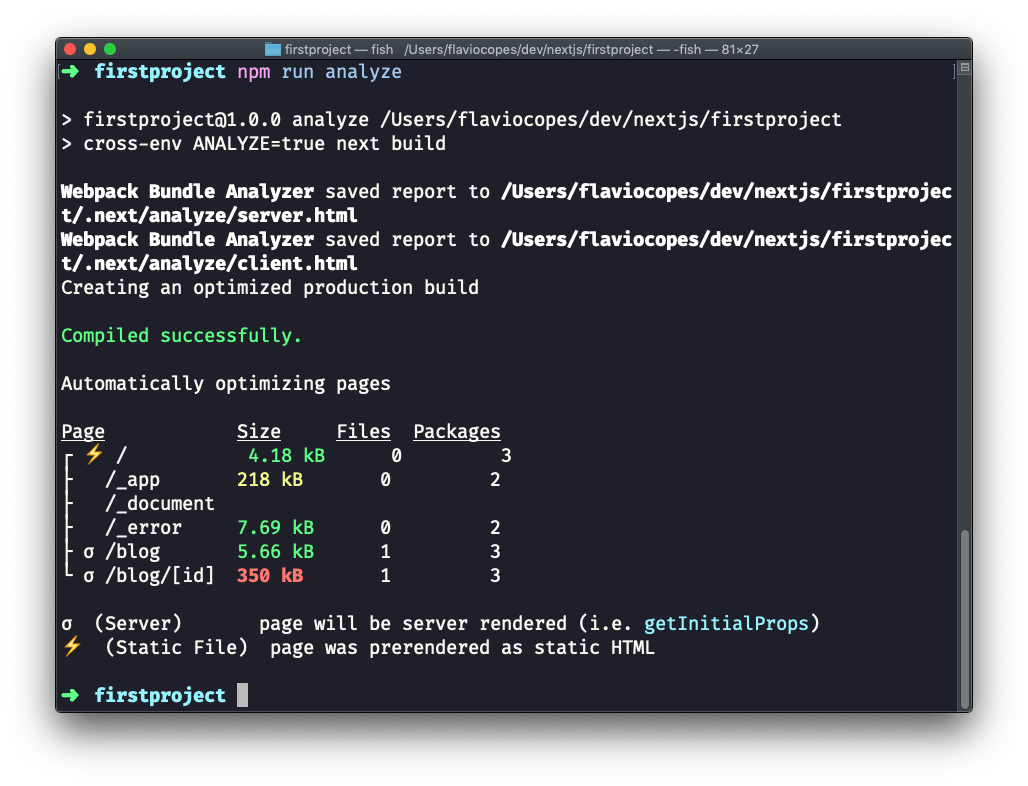This screenshot has height=786, width=1028.
Task: Select the Size column header
Action: (x=258, y=431)
